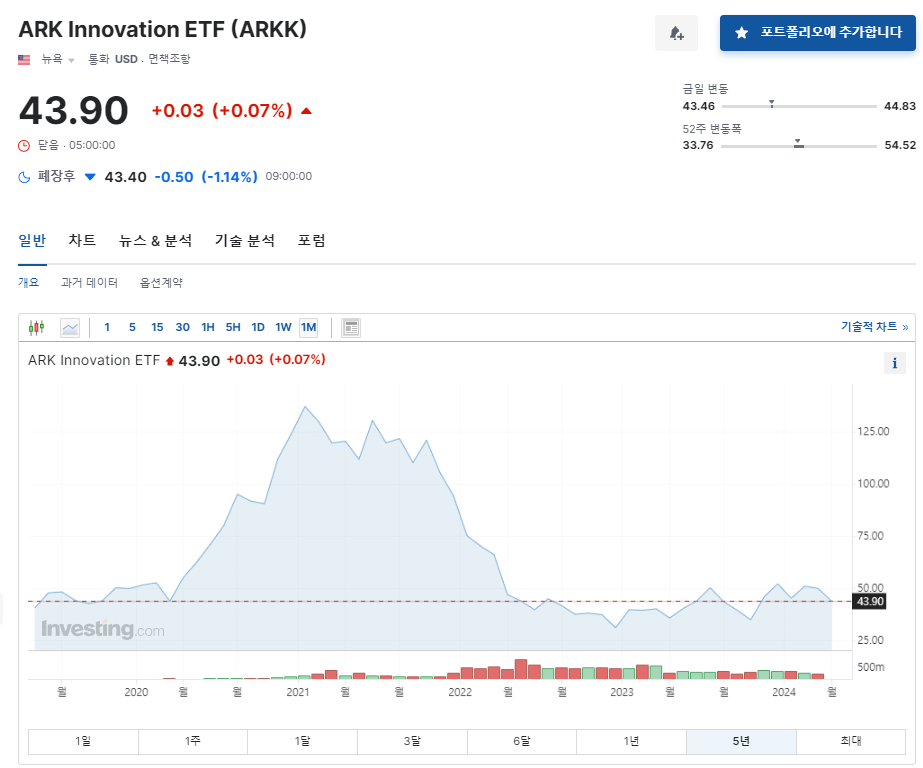Image resolution: width=923 pixels, height=768 pixels.
Task: Select the 일반 tab
Action: 32,240
